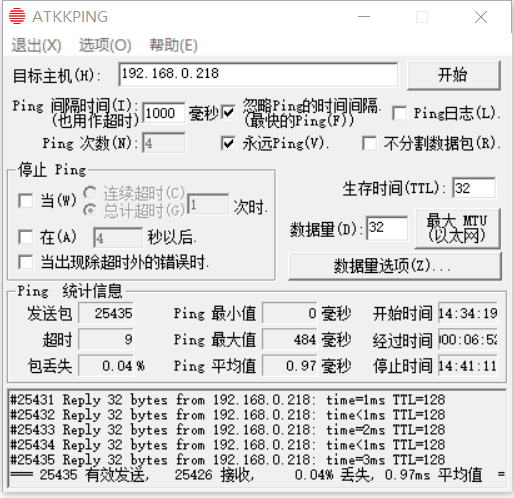Open the 退出(X) menu

click(36, 45)
